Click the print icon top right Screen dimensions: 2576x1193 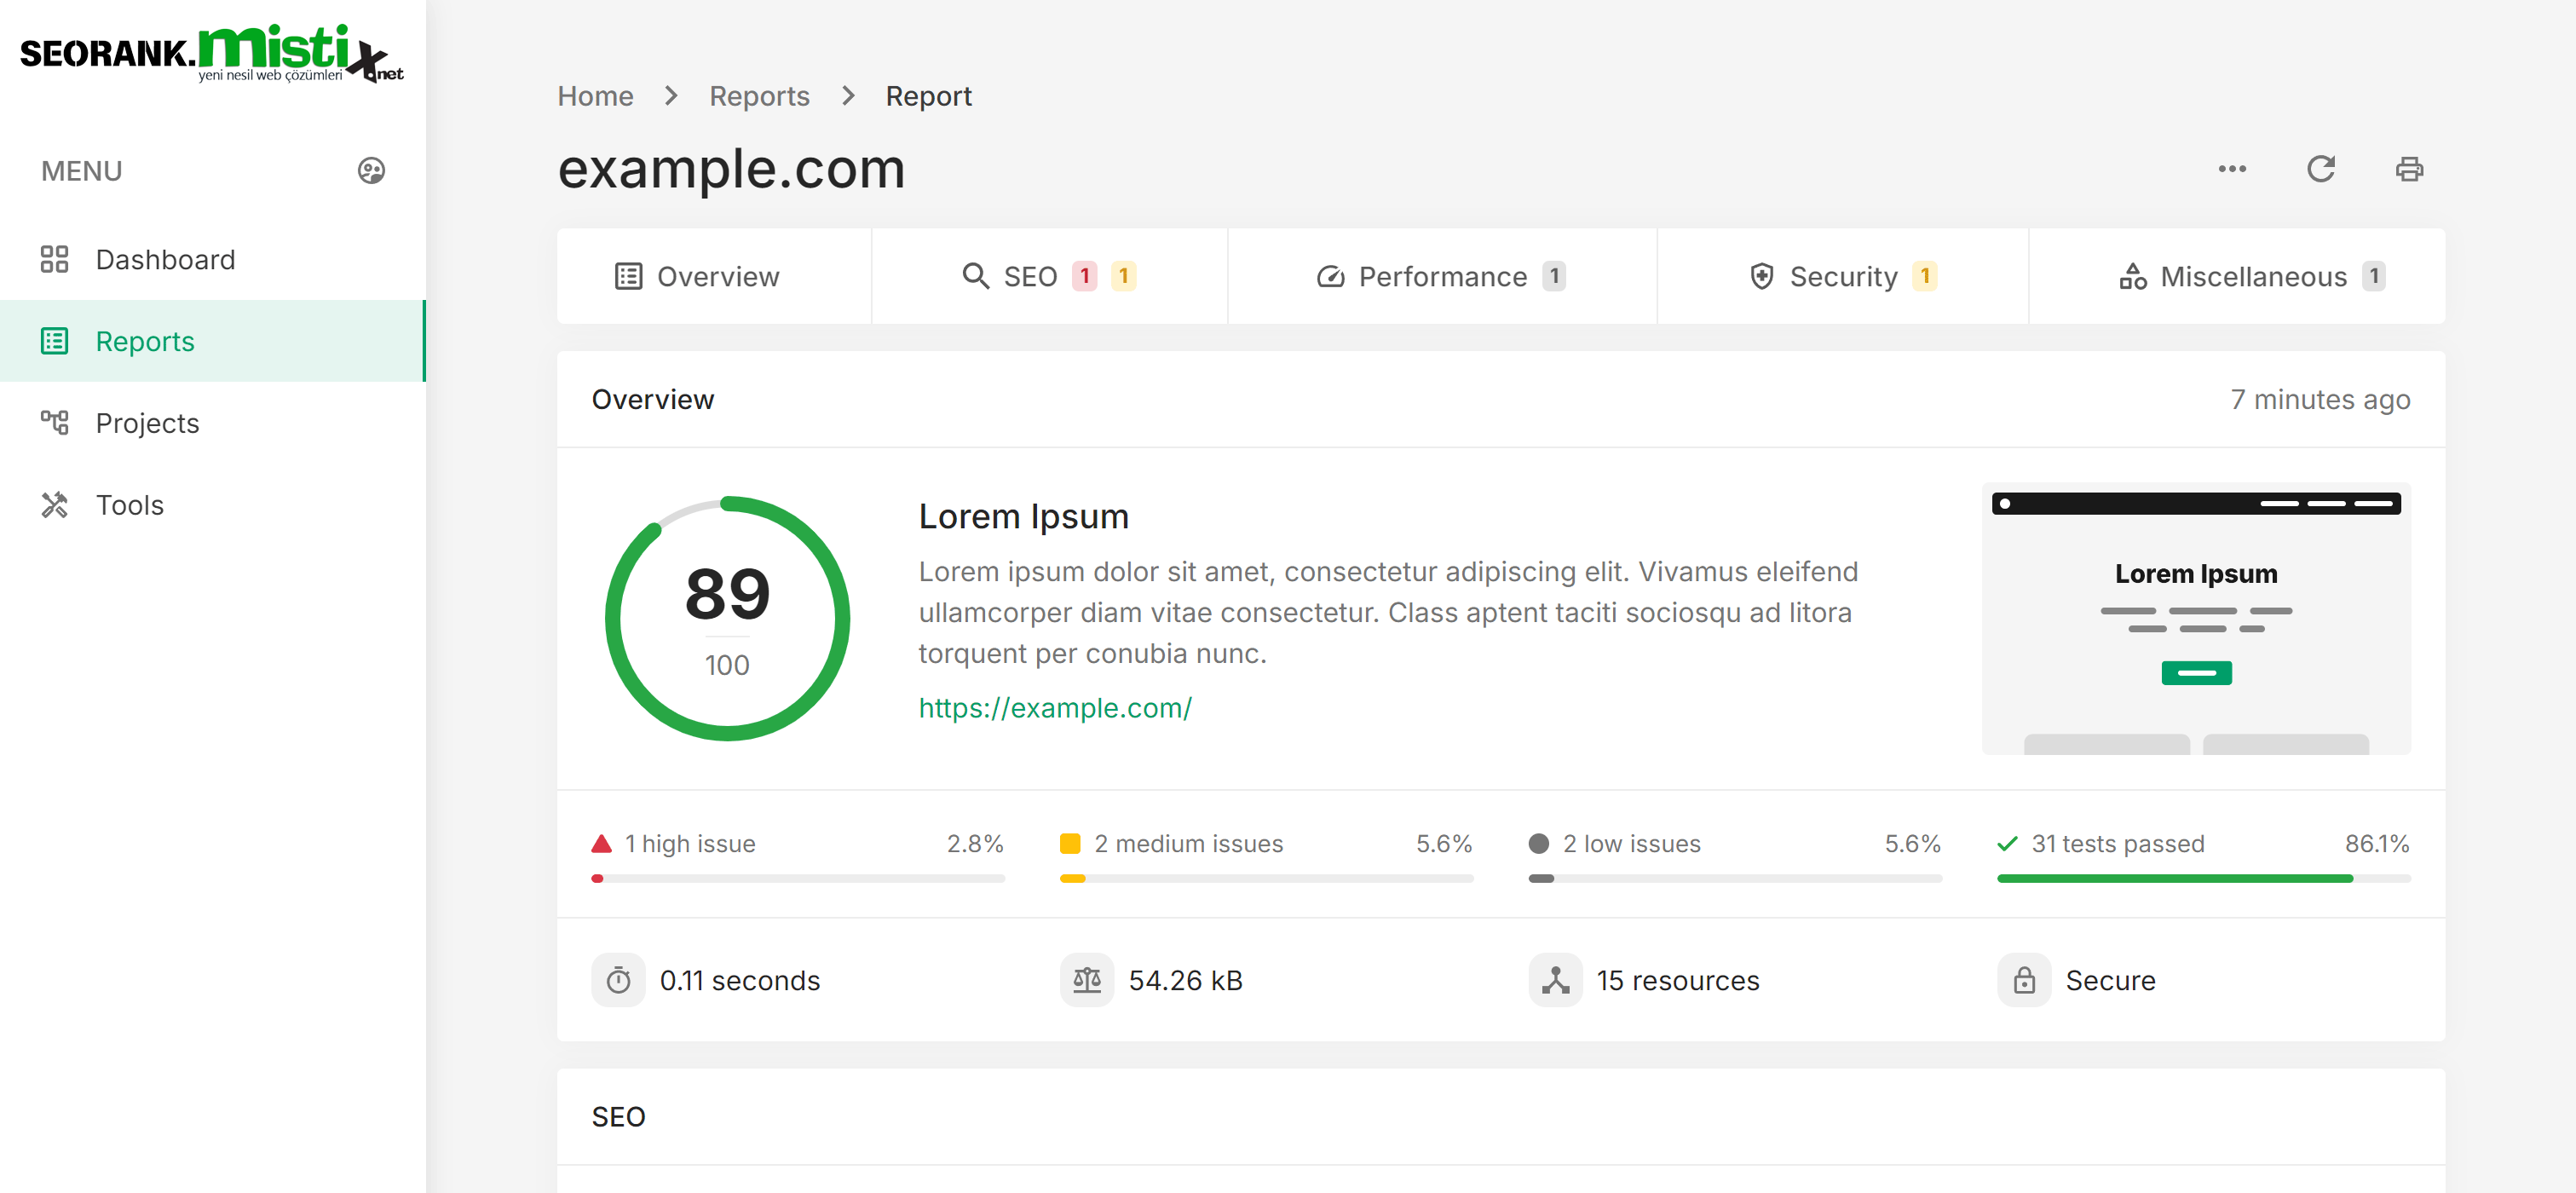2410,170
